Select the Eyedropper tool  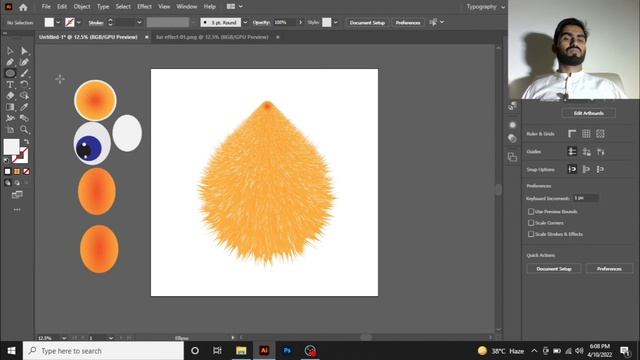(24, 107)
